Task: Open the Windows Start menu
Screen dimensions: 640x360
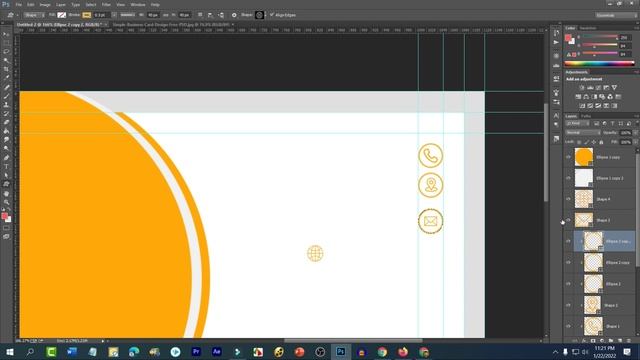Action: tap(10, 351)
